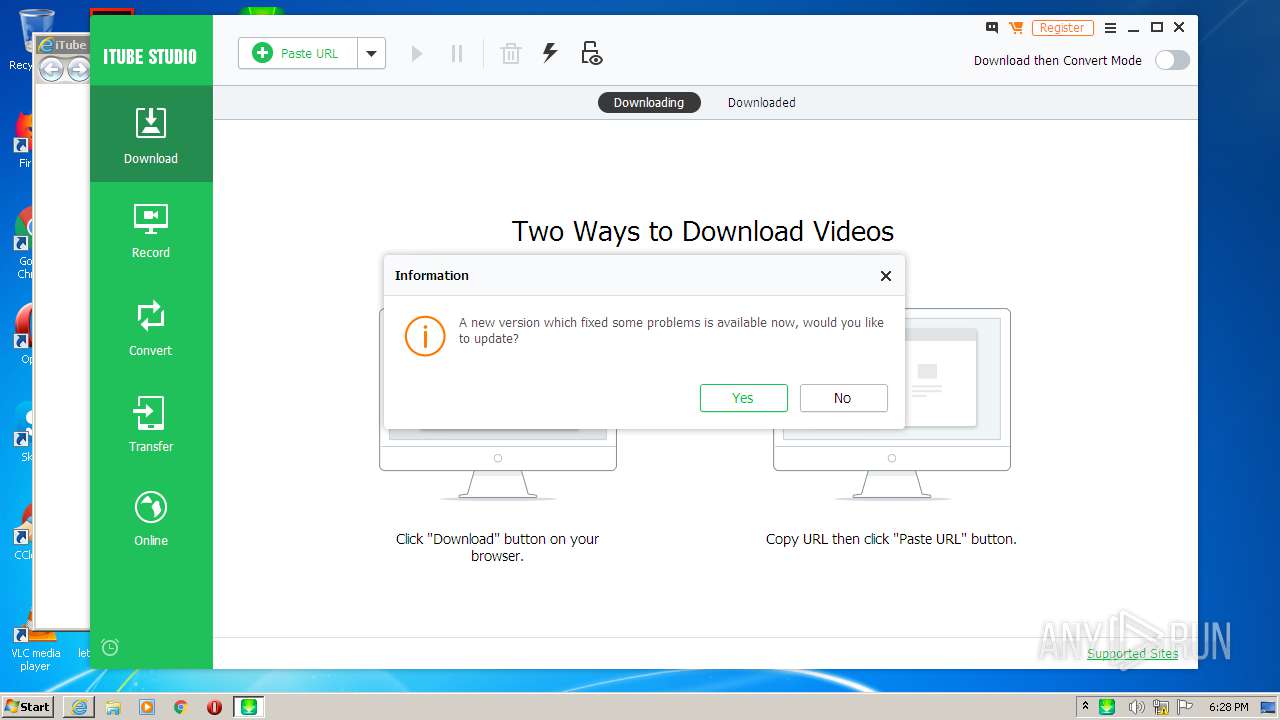Open the Supported Sites link

1133,654
